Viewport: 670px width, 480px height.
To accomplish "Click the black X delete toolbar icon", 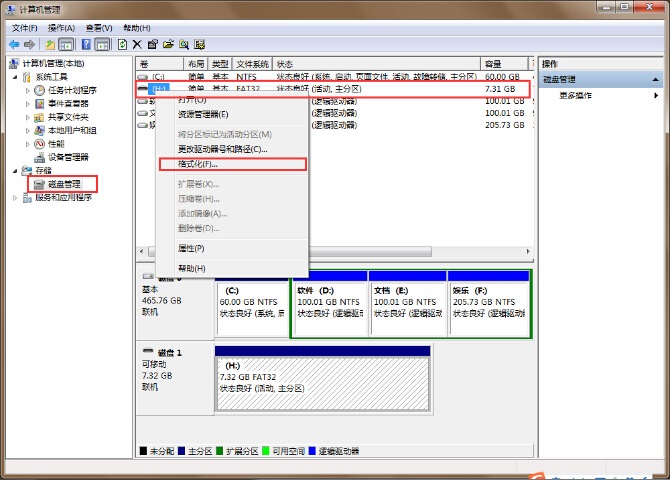I will point(137,45).
